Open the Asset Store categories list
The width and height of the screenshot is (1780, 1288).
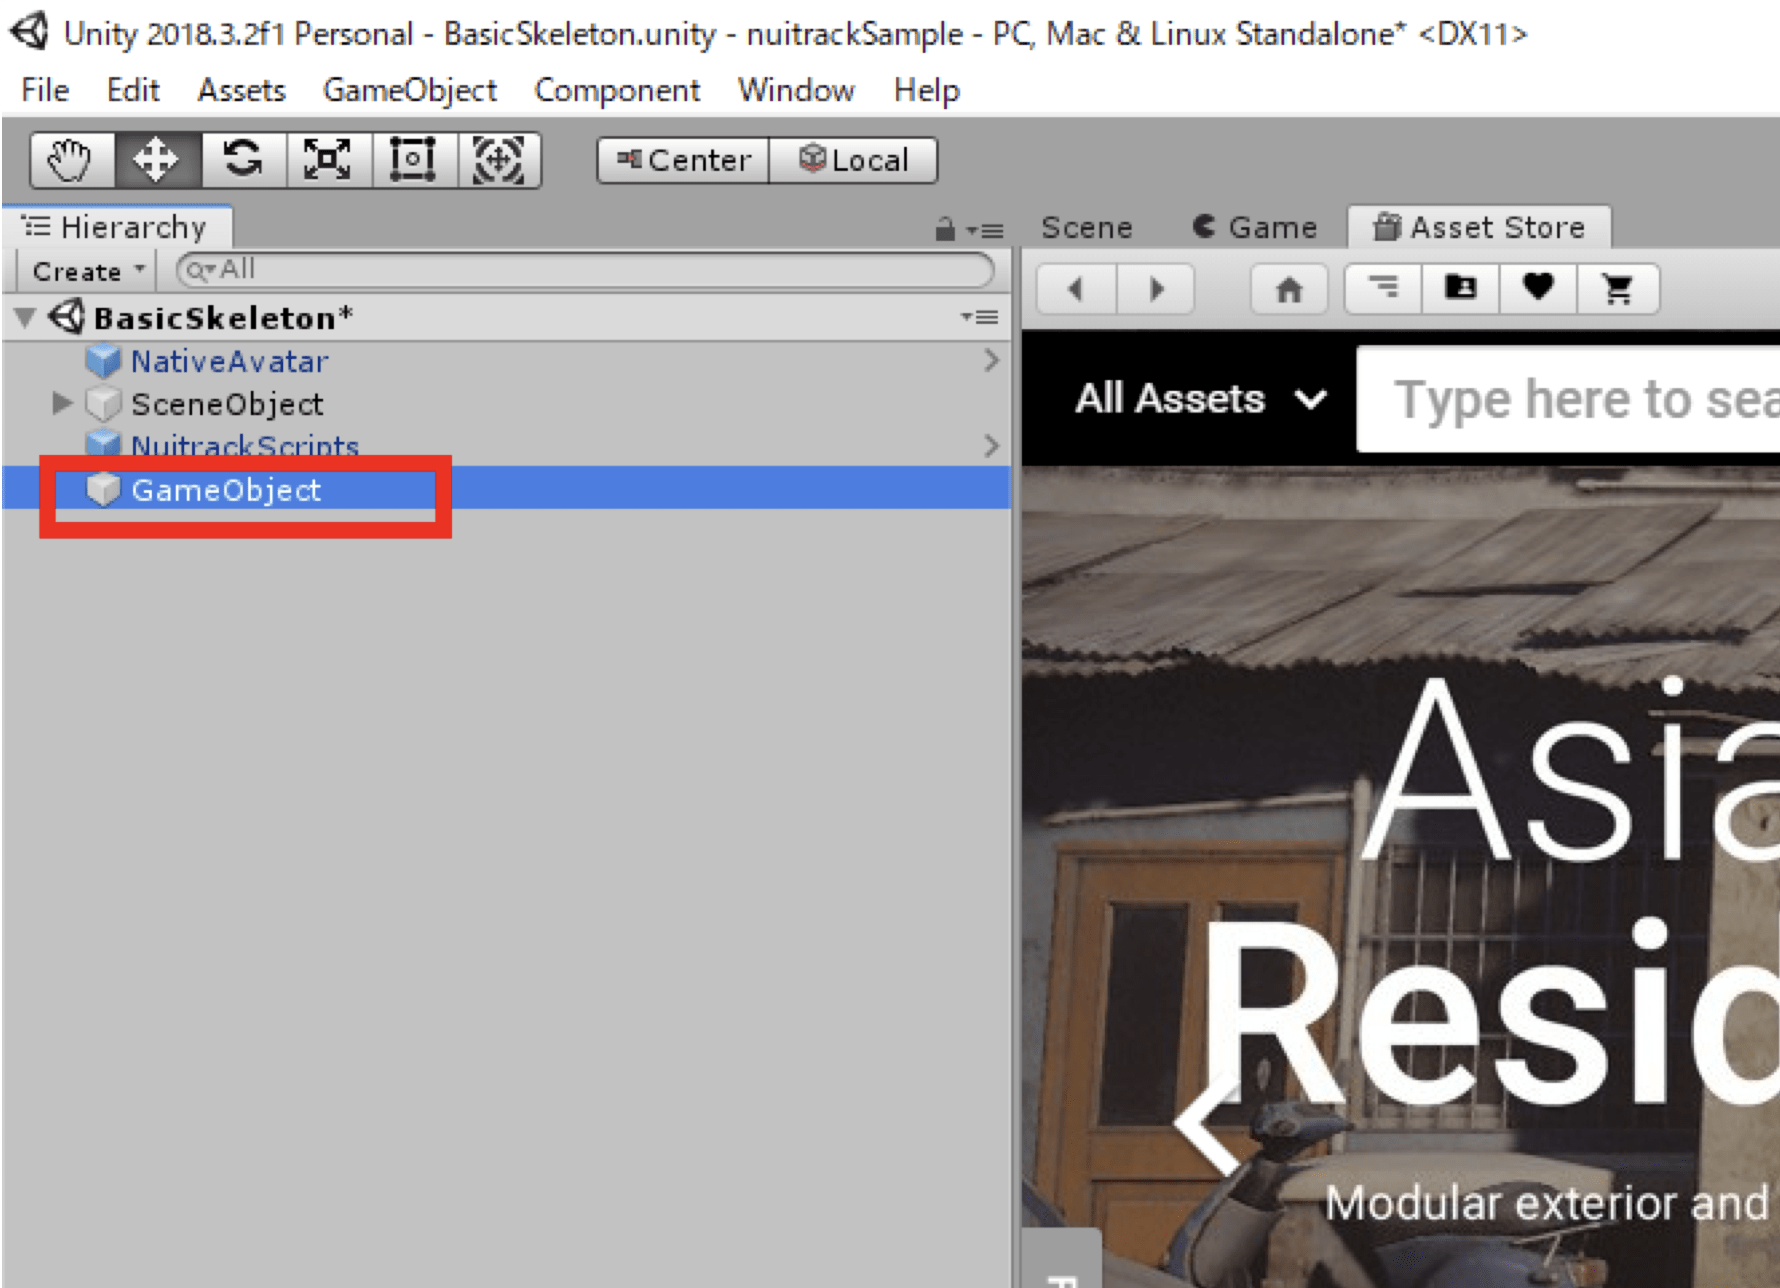point(1384,289)
